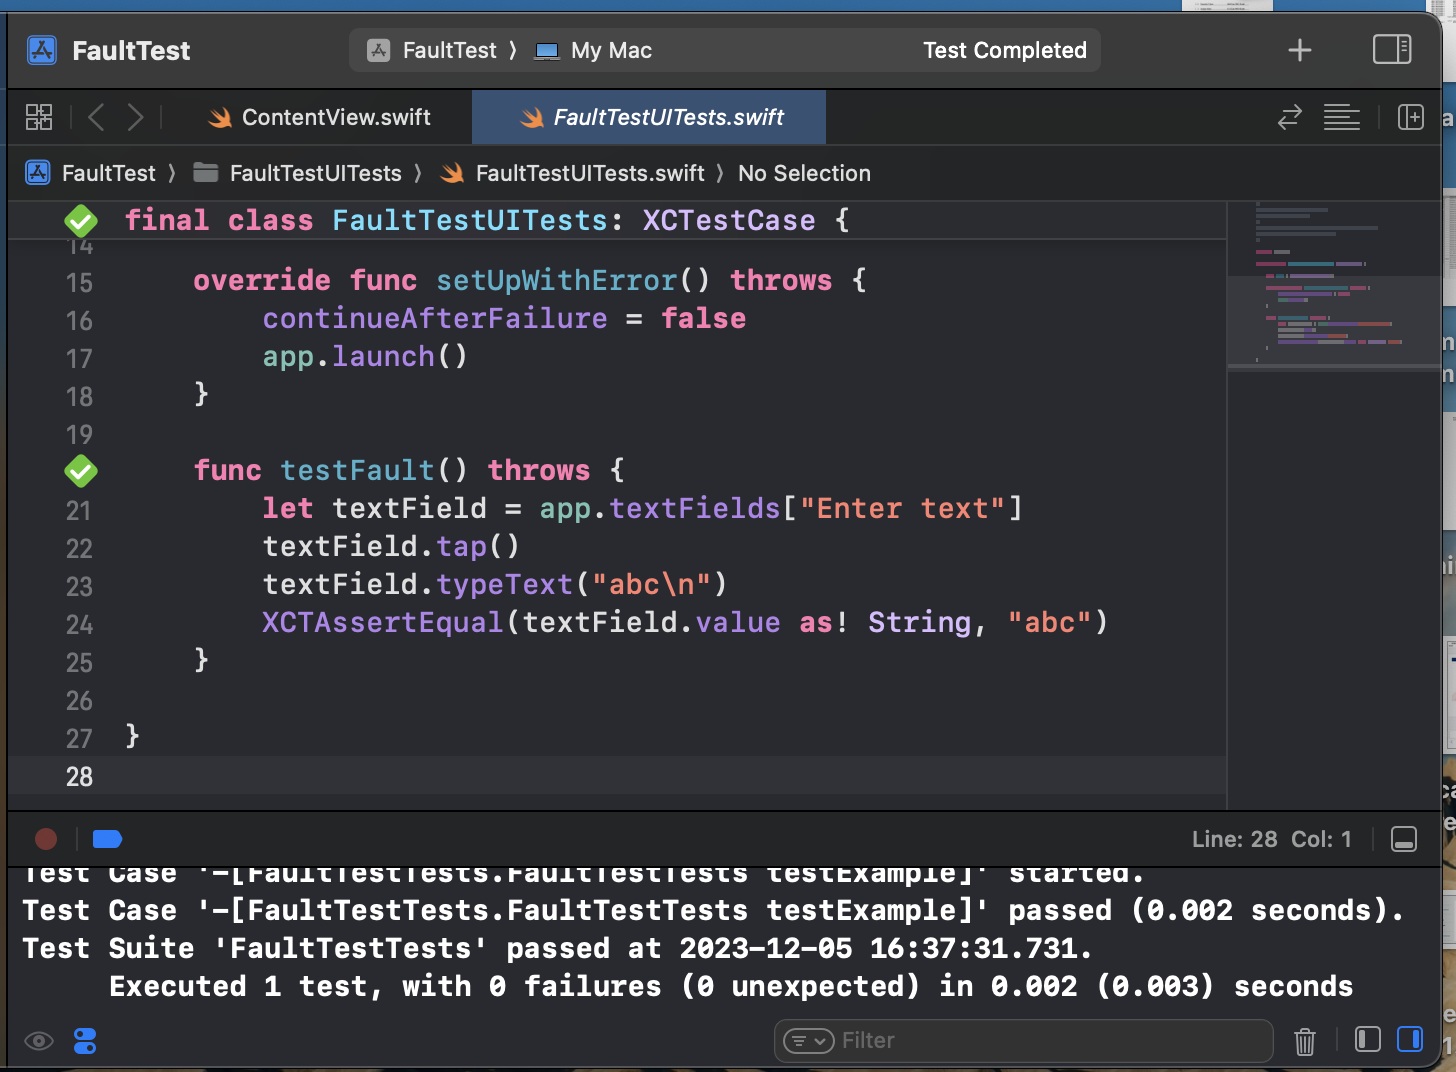Toggle the variables view pane
The image size is (1456, 1072).
pyautogui.click(x=1368, y=1040)
